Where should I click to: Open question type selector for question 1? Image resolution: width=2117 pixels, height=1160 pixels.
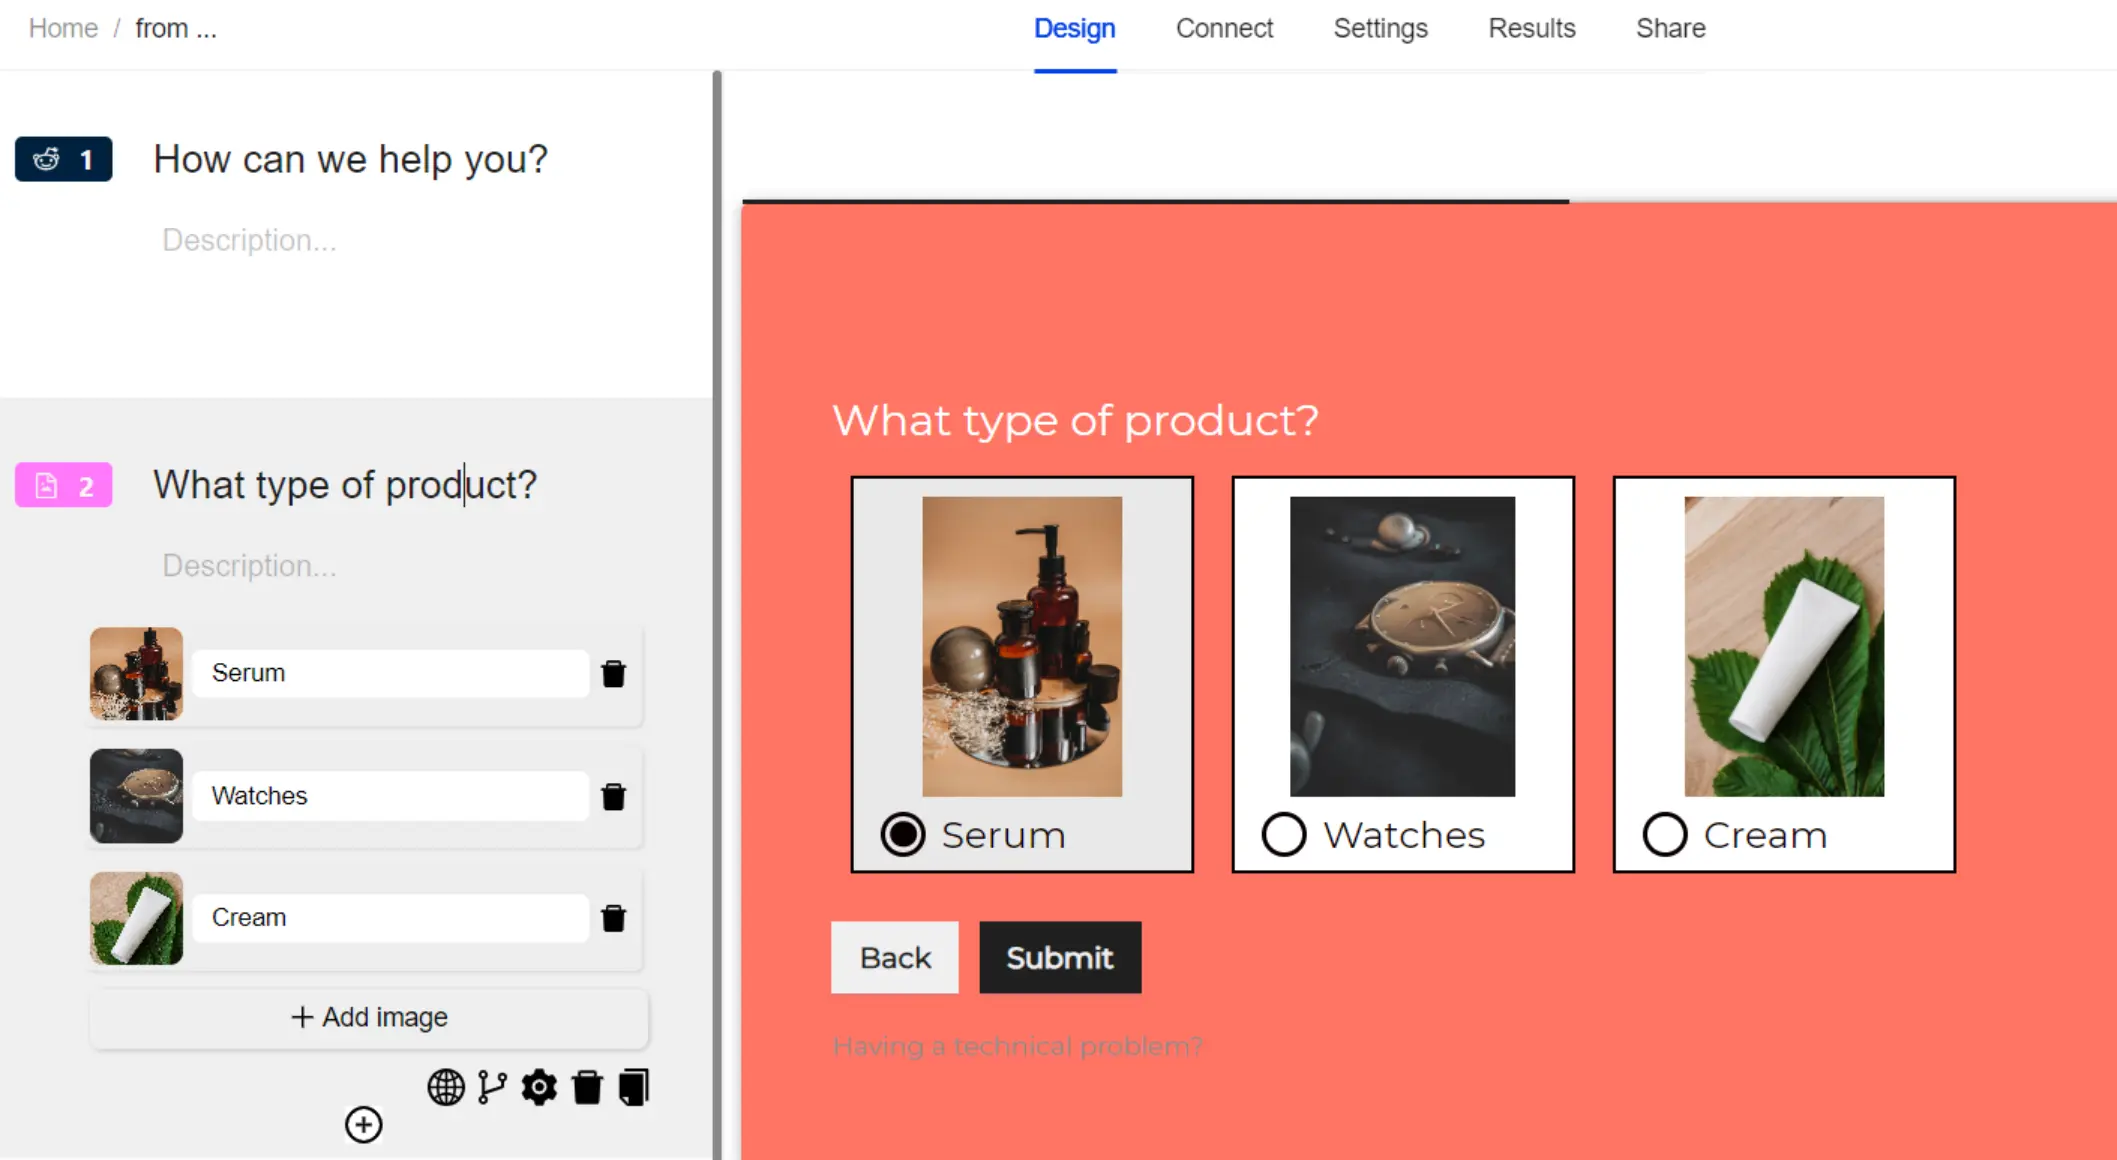click(x=63, y=158)
